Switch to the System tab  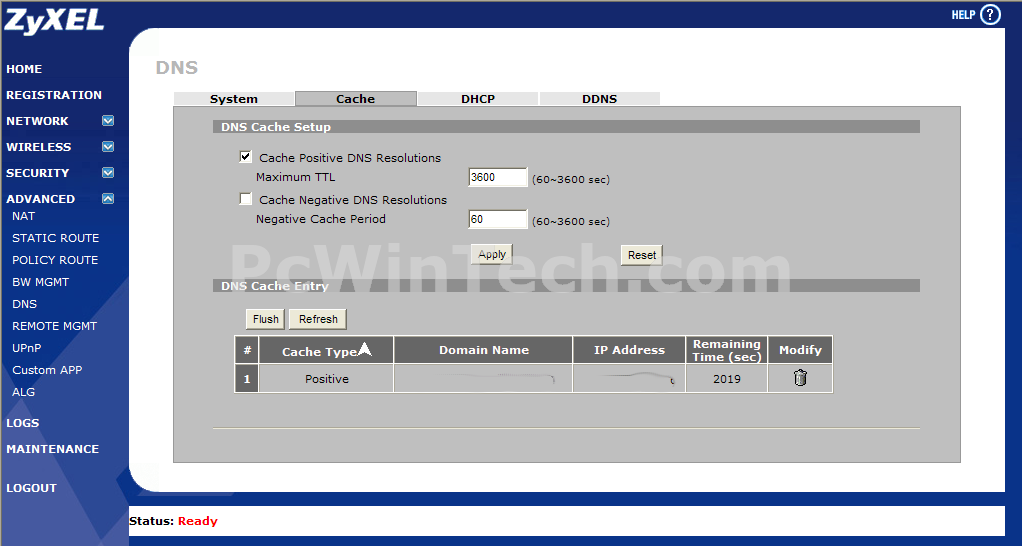(x=233, y=98)
